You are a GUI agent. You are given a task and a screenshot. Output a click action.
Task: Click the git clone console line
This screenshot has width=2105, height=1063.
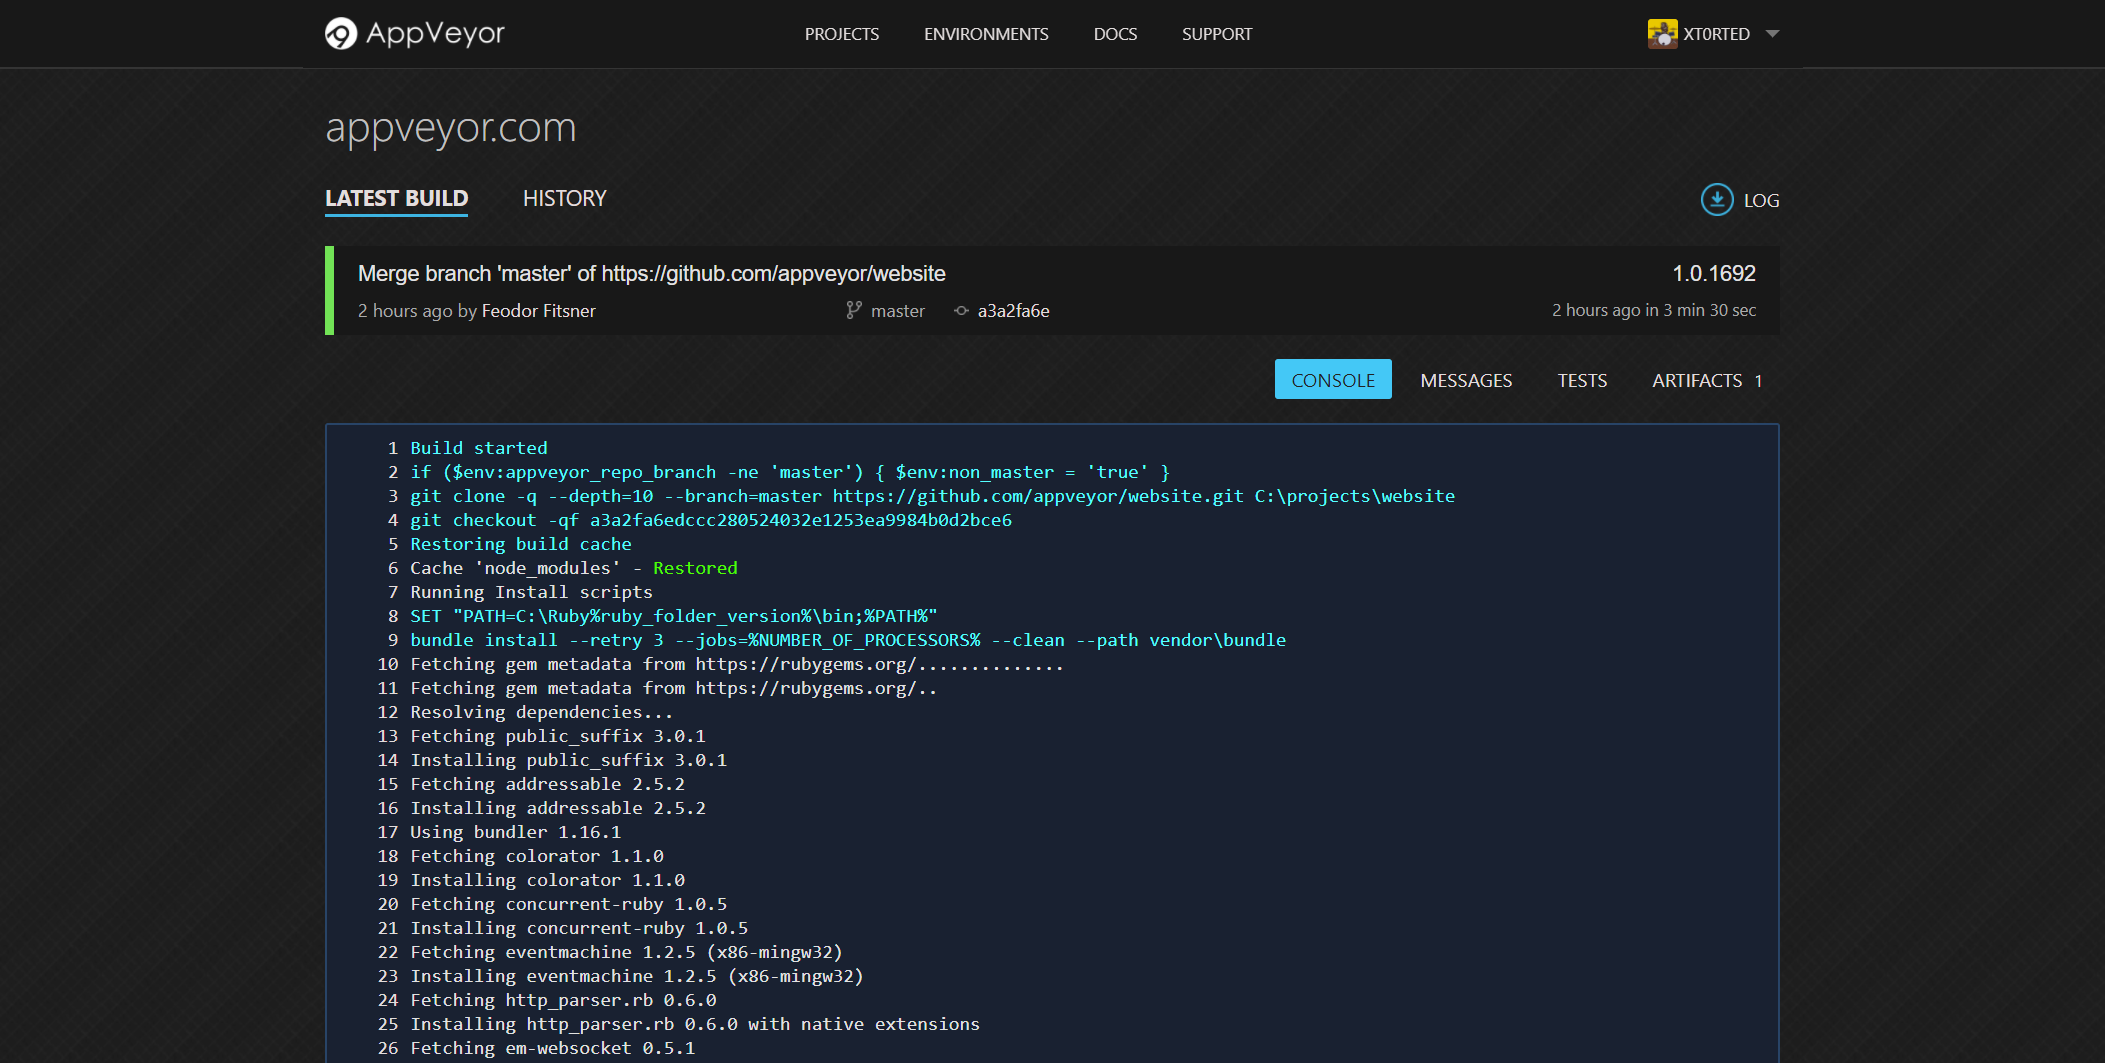pyautogui.click(x=933, y=496)
